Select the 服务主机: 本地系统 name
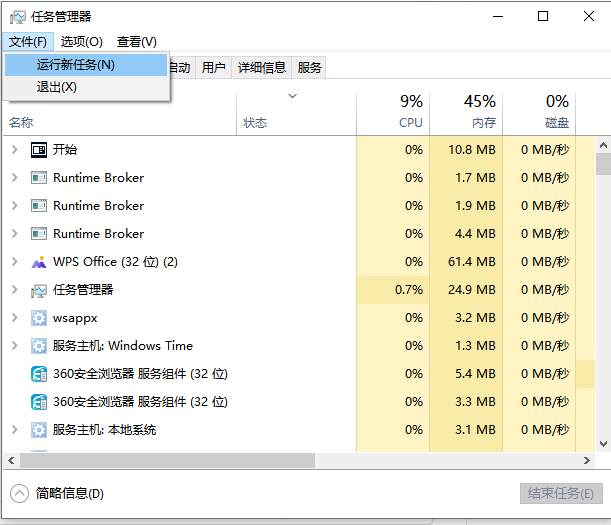The width and height of the screenshot is (611, 525). [104, 430]
